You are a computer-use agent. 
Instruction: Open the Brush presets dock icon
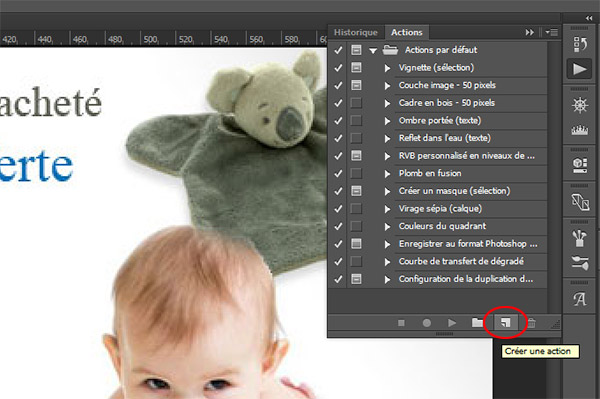coord(580,238)
